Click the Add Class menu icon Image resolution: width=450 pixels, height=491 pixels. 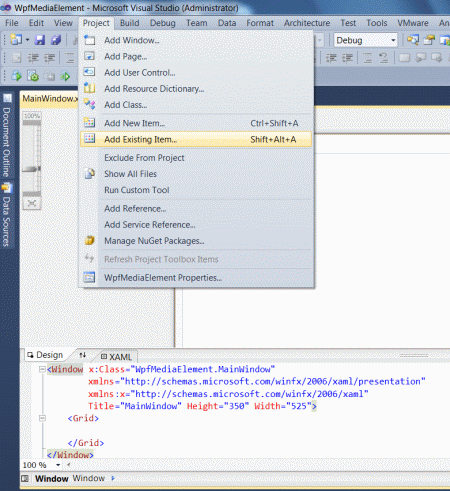click(89, 104)
